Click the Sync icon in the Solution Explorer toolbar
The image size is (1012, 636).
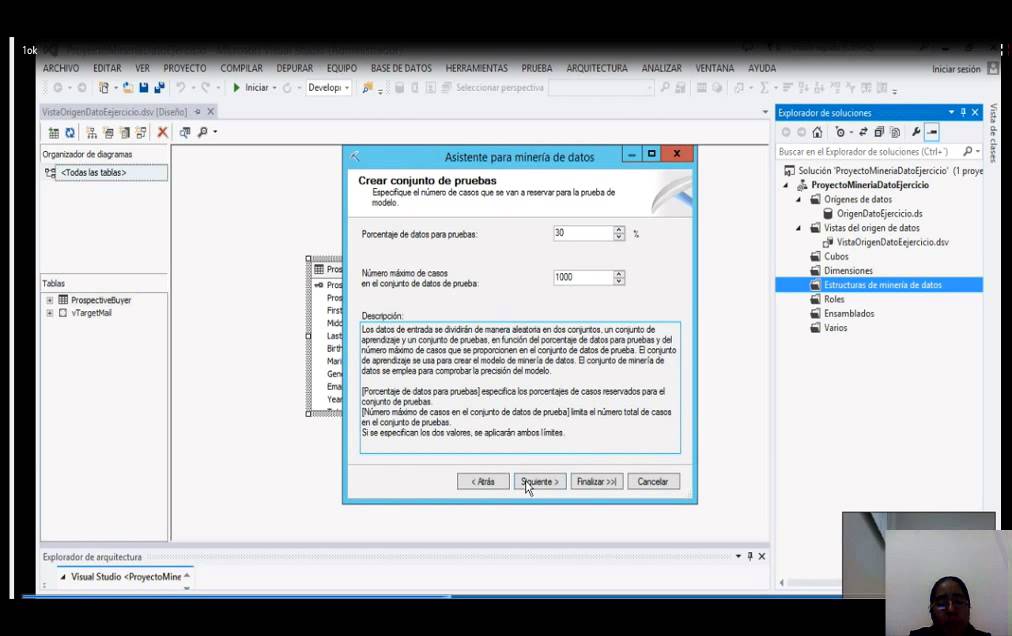click(863, 132)
